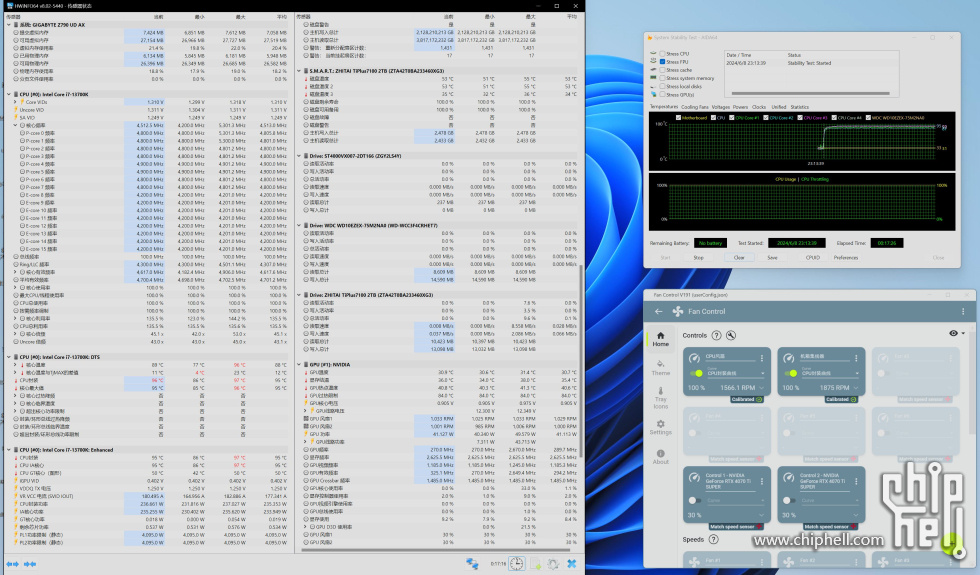Image resolution: width=980 pixels, height=575 pixels.
Task: Open HWiNFO network remote monitoring icon
Action: point(472,564)
